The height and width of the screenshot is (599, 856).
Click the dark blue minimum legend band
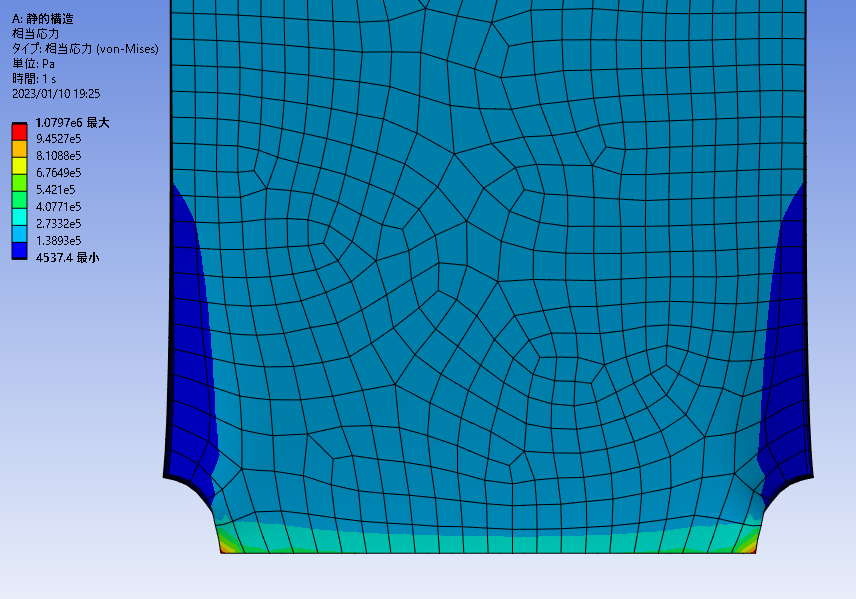click(19, 251)
